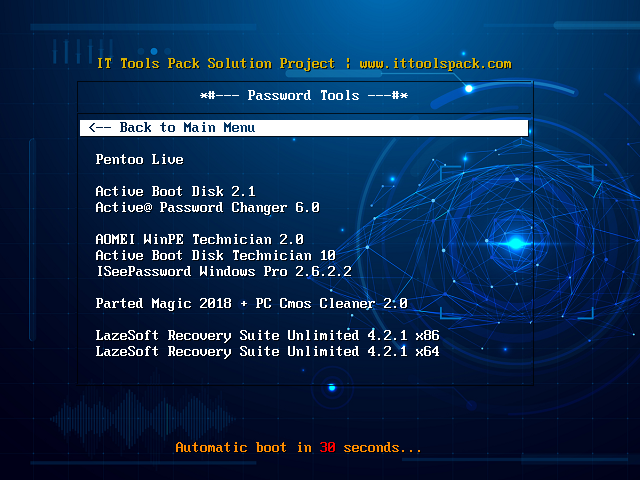Screen dimensions: 640x480
Task: Select Back to Main Menu entry
Action: click(304, 128)
